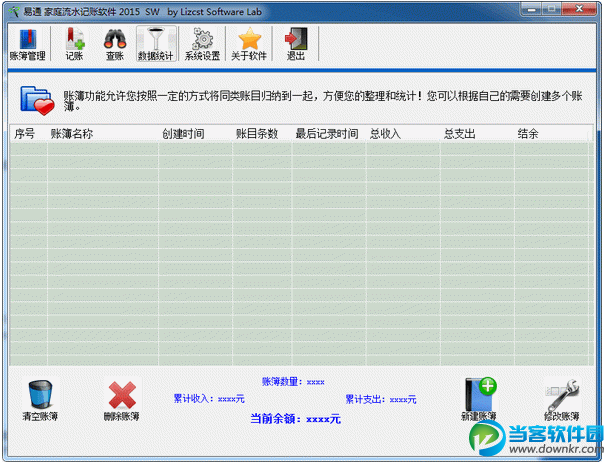Click 清空账簿 trash bin button

40,400
